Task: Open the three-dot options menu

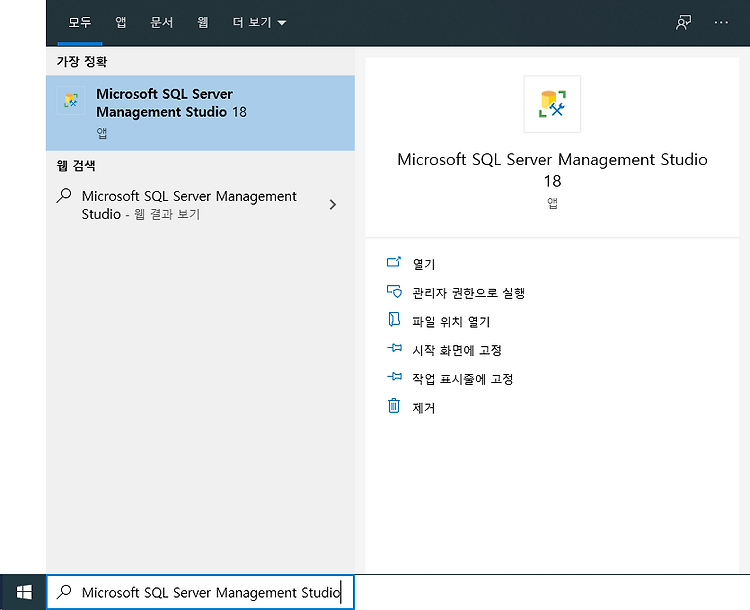Action: pos(721,22)
